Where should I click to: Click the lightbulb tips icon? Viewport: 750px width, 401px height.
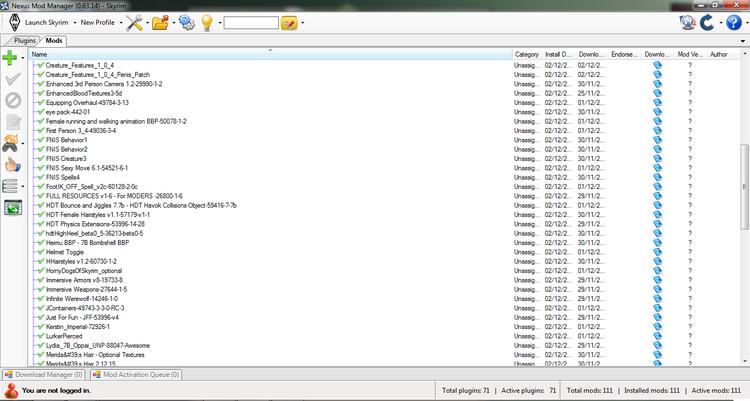(207, 22)
